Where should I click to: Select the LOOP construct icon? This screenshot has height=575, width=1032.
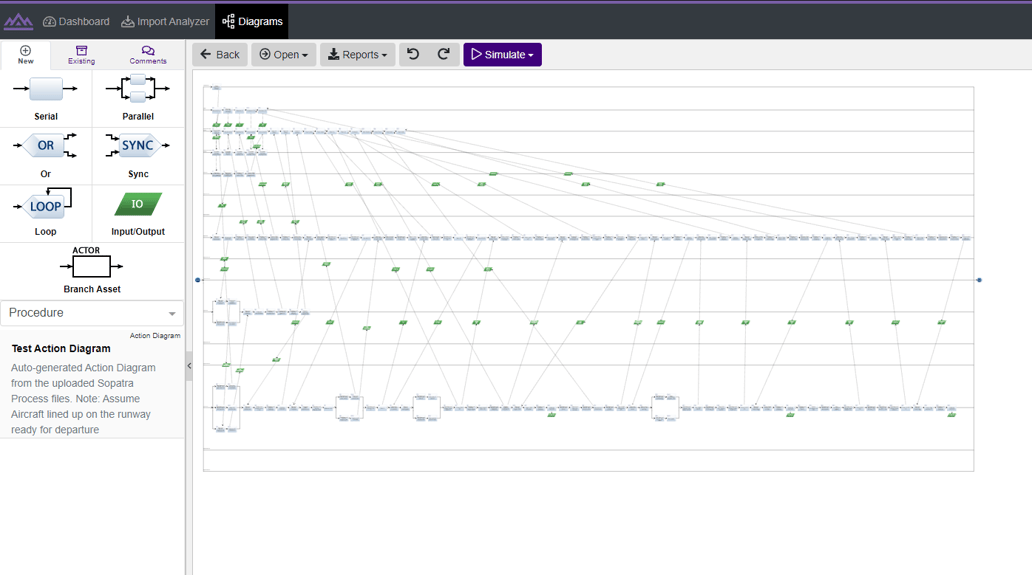[x=43, y=204]
